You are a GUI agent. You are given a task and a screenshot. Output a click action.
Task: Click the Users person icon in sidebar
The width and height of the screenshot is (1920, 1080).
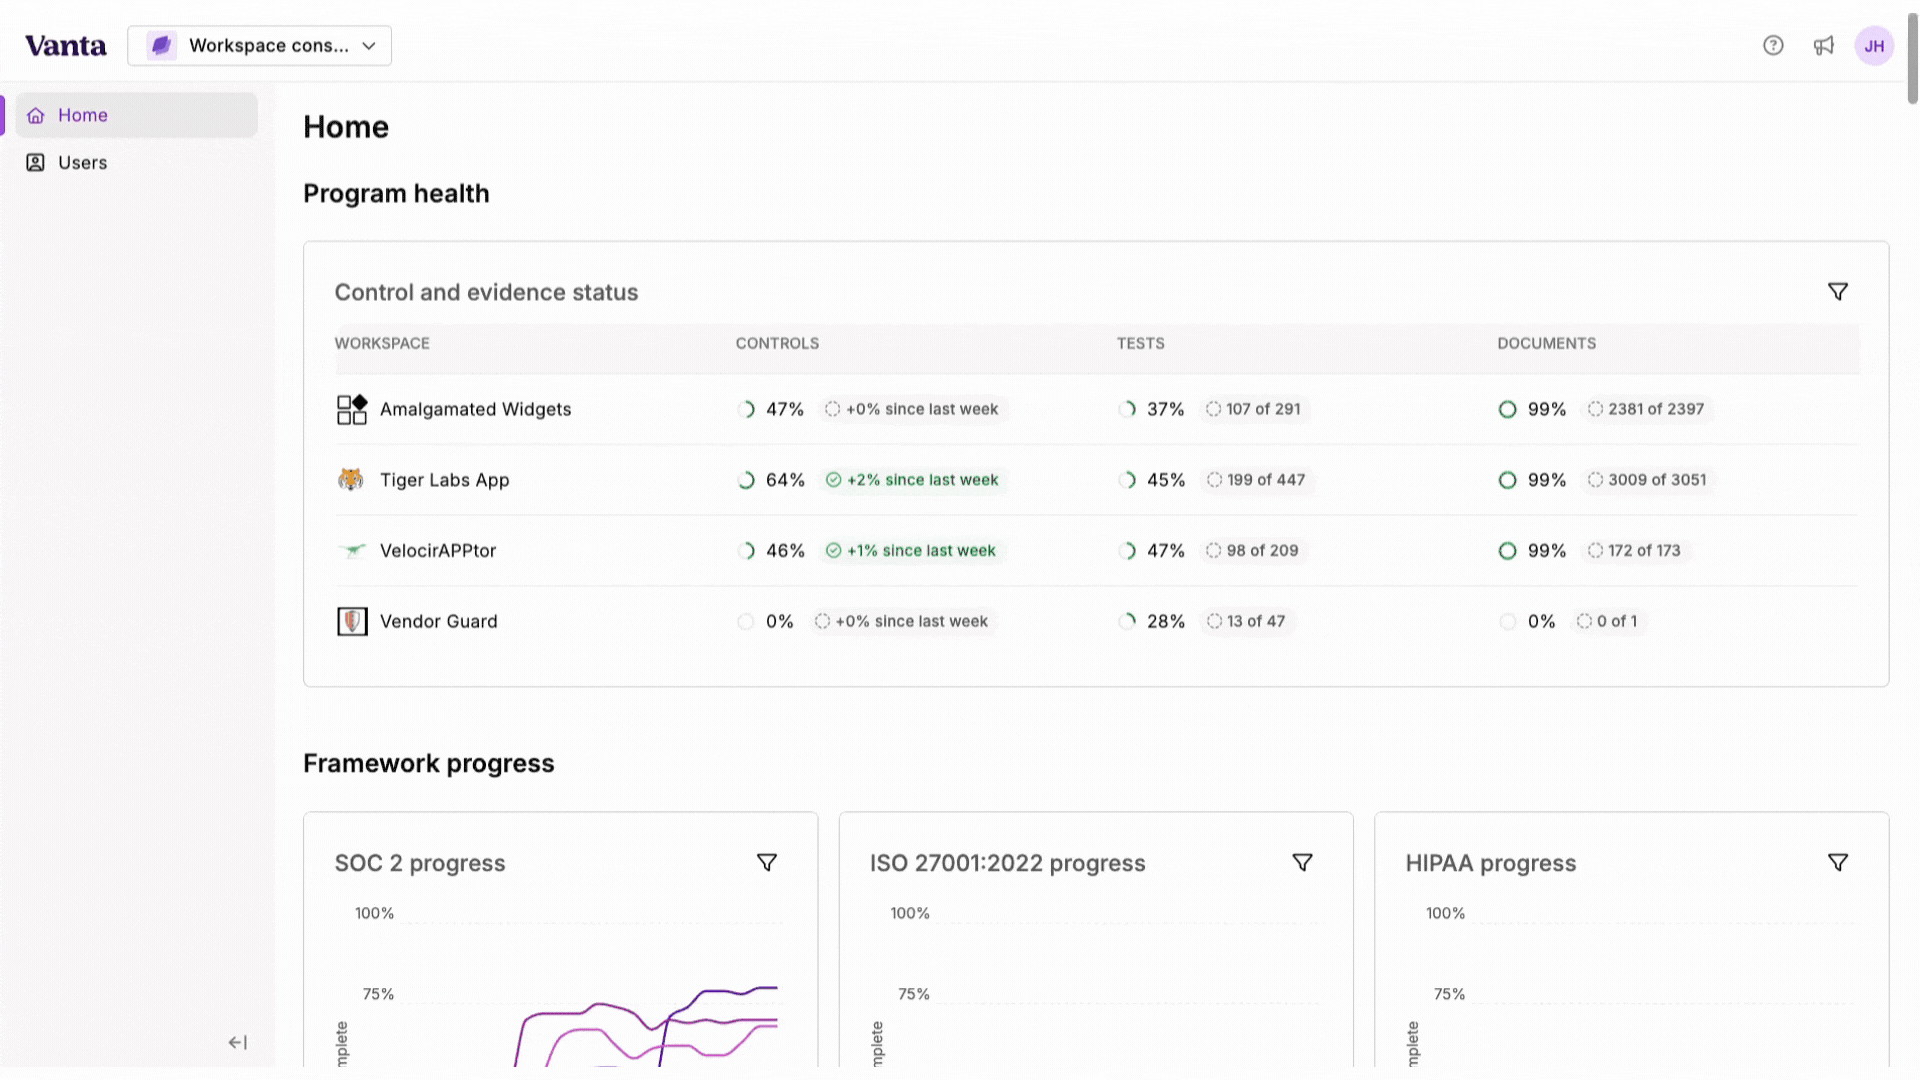[36, 163]
